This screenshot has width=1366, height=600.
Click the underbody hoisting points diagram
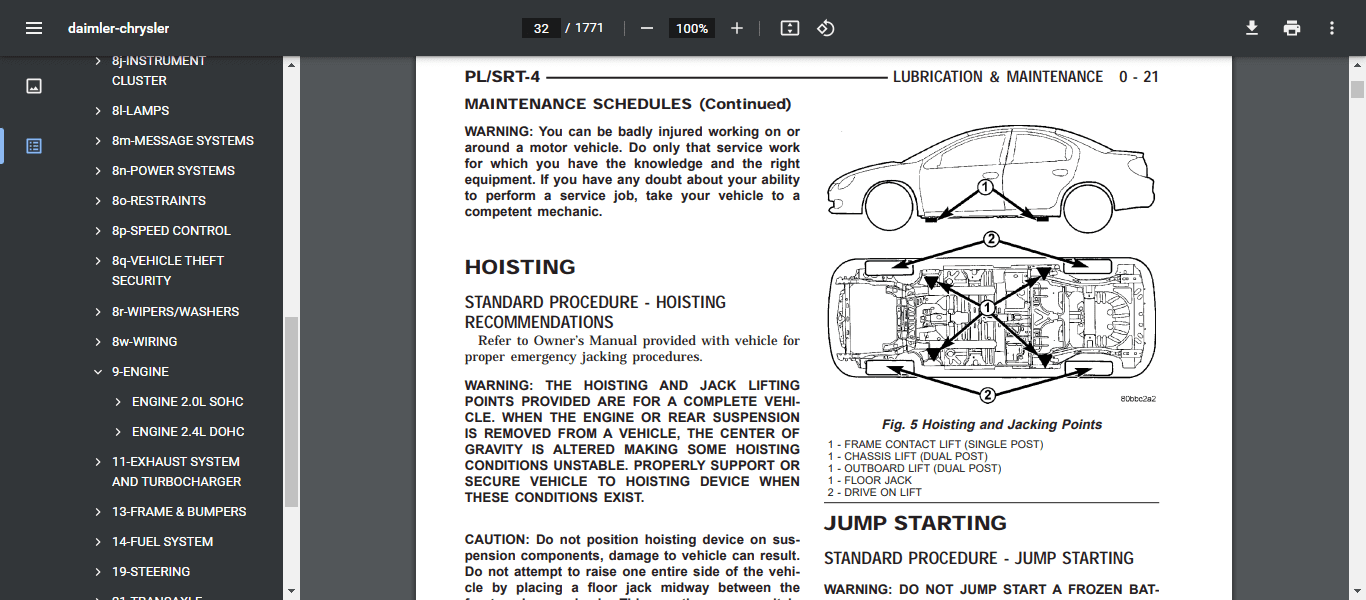pos(991,320)
